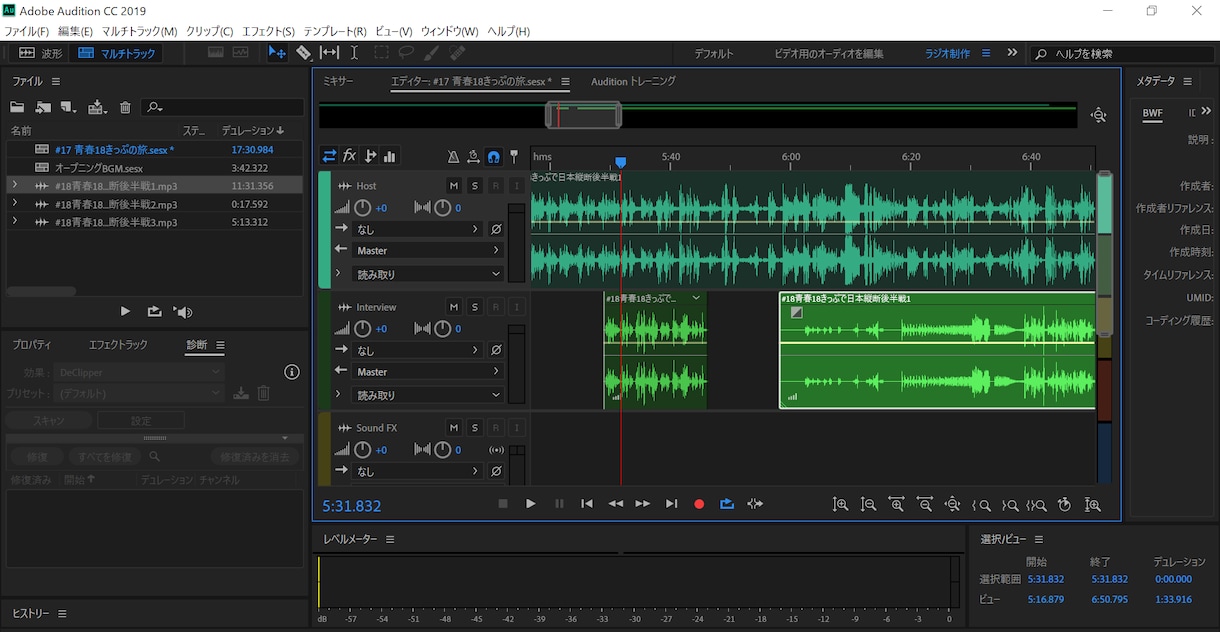Click Play in the editor transport bar
Image resolution: width=1220 pixels, height=632 pixels.
click(x=531, y=504)
